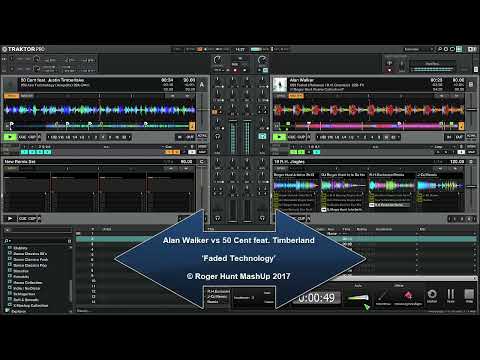Viewport: 480px width, 360px height.
Task: Open Deck C letter menu
Action: 202,162
